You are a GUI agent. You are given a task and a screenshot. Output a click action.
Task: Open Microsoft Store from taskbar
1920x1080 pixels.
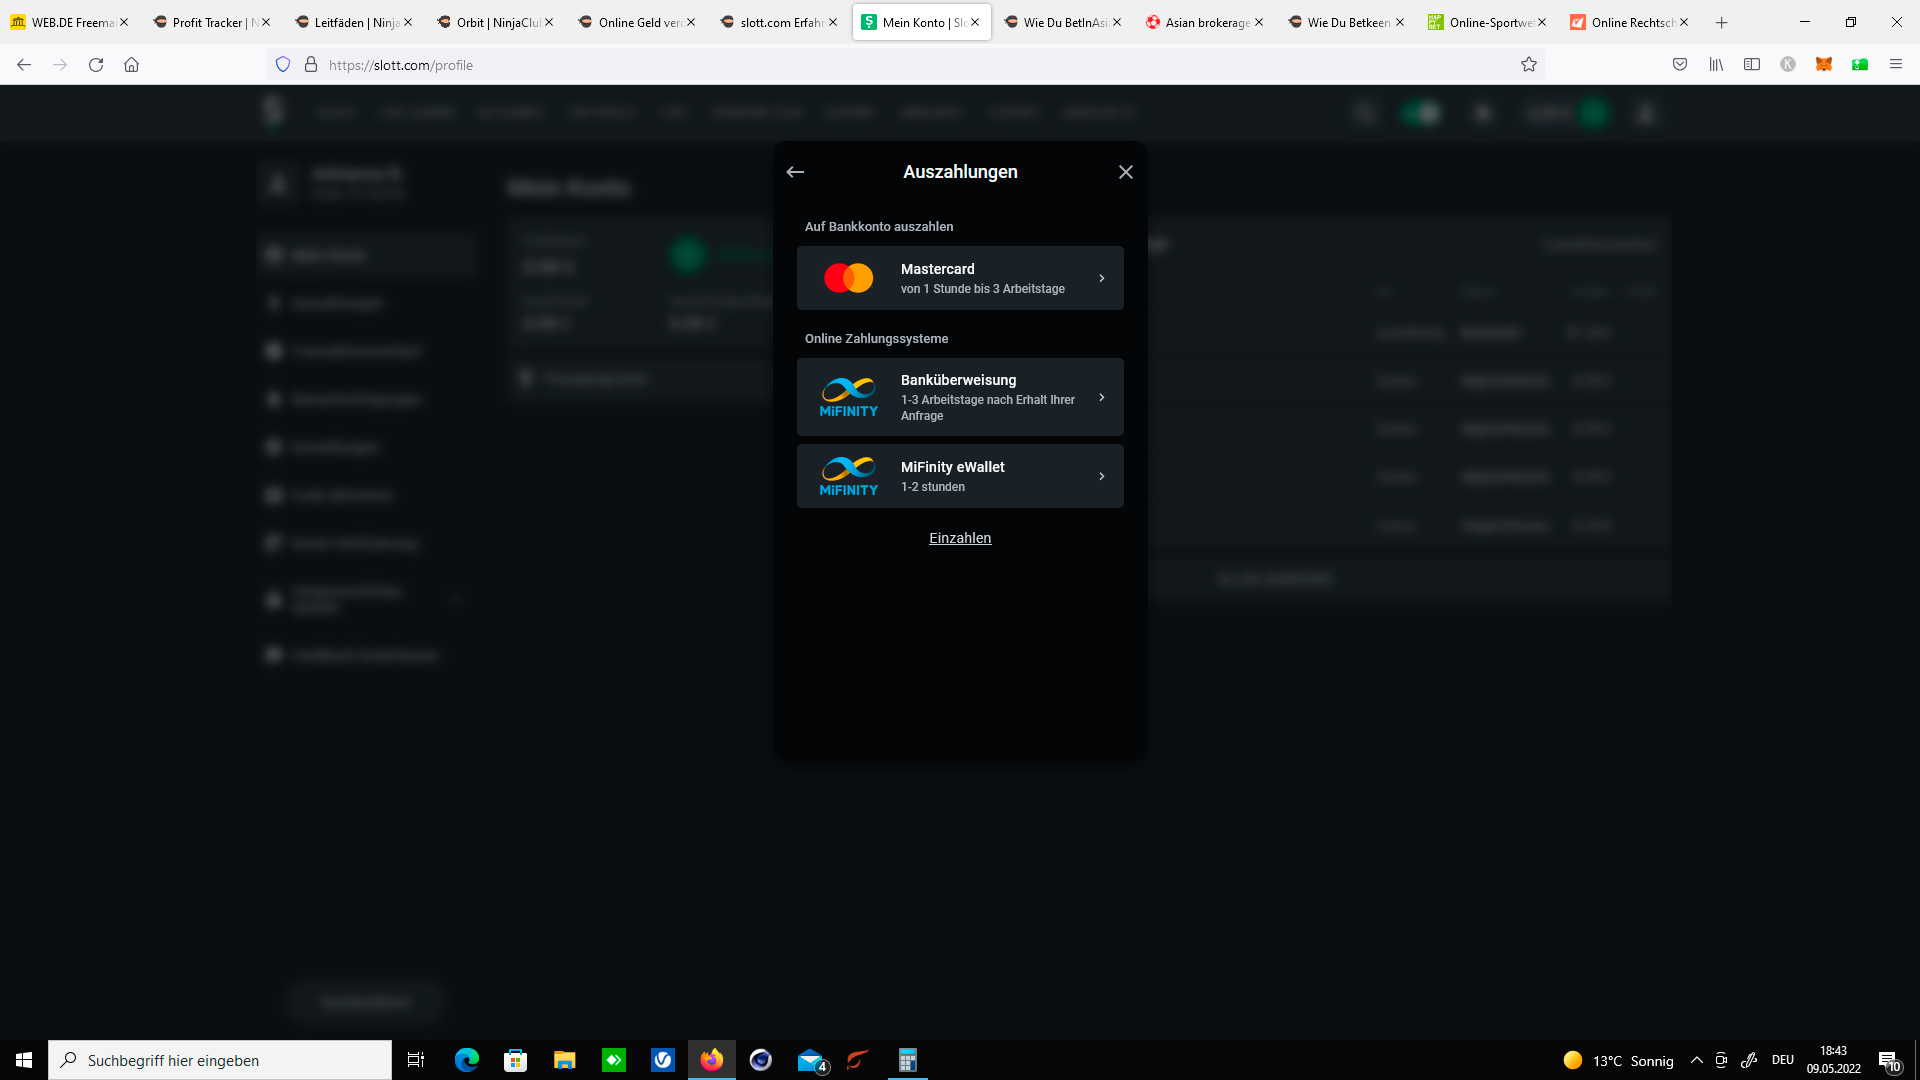[x=516, y=1060]
